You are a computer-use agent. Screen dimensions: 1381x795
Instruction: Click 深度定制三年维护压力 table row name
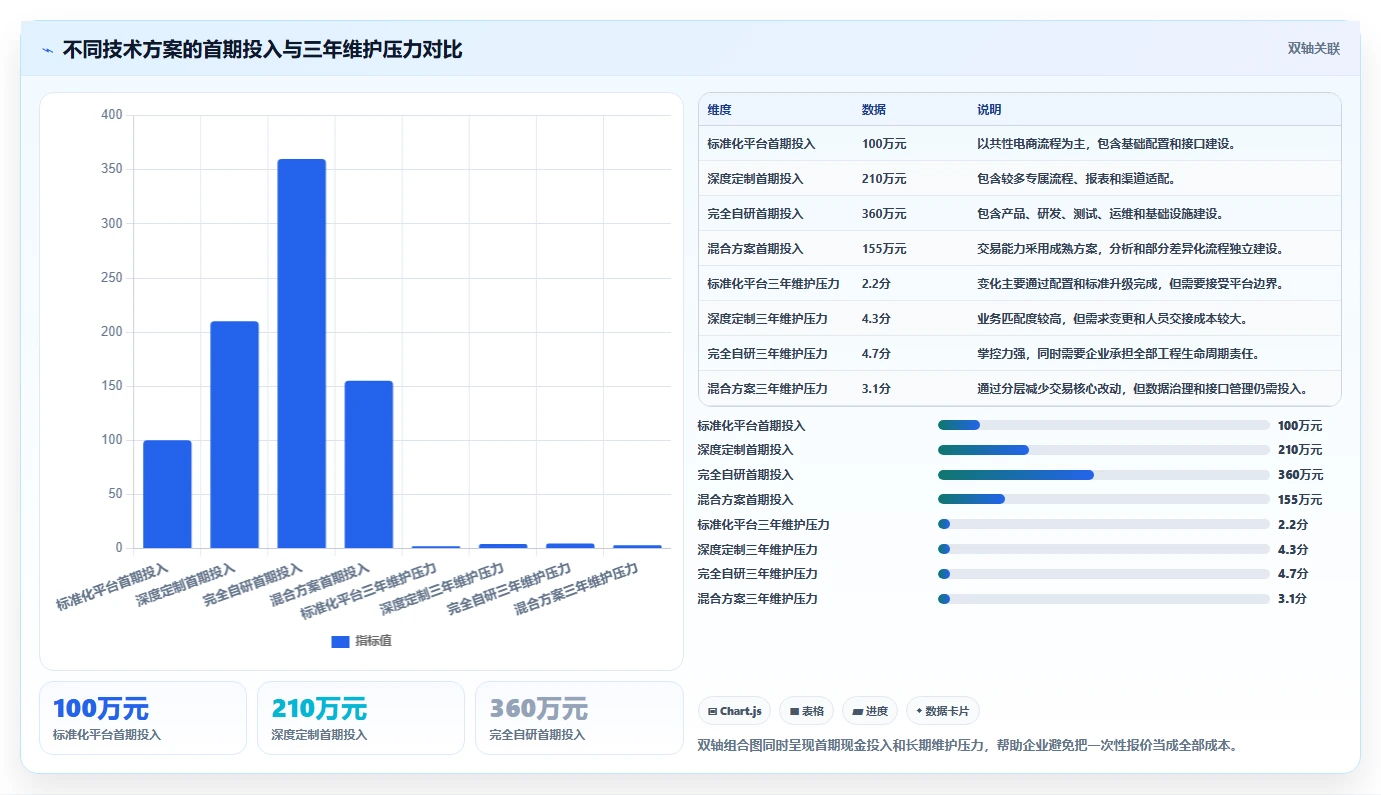point(767,319)
